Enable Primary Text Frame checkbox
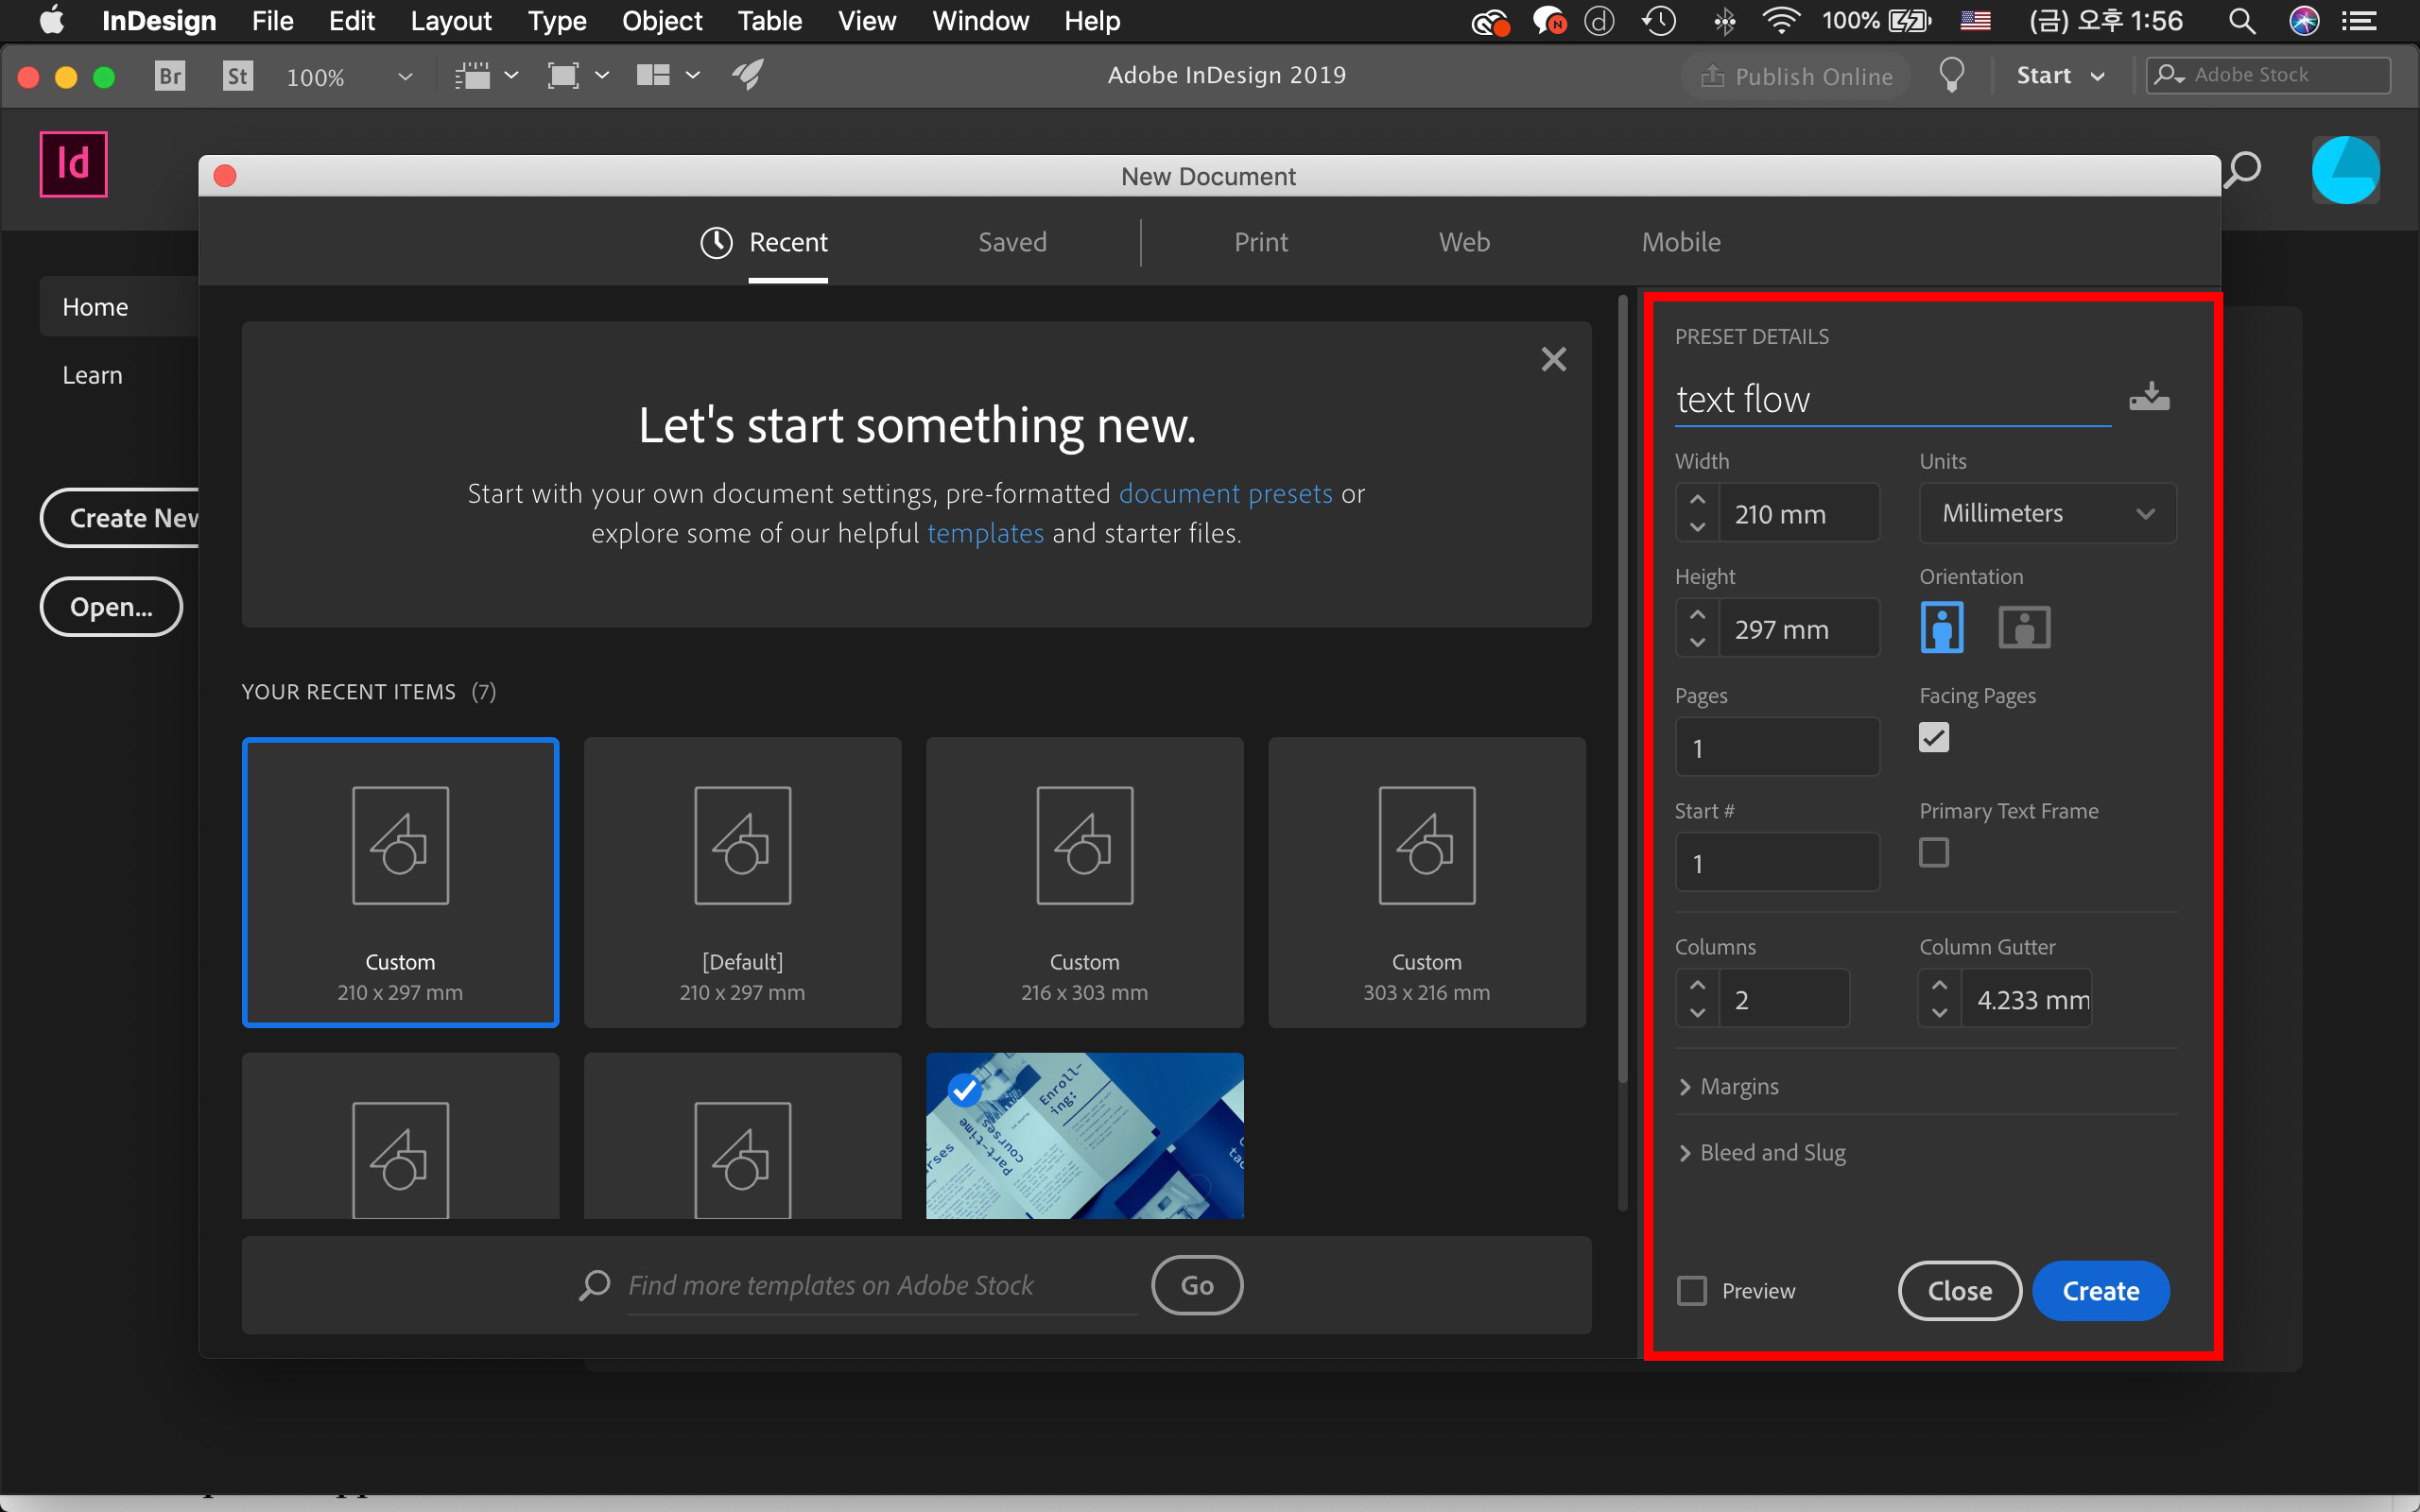 pyautogui.click(x=1934, y=853)
